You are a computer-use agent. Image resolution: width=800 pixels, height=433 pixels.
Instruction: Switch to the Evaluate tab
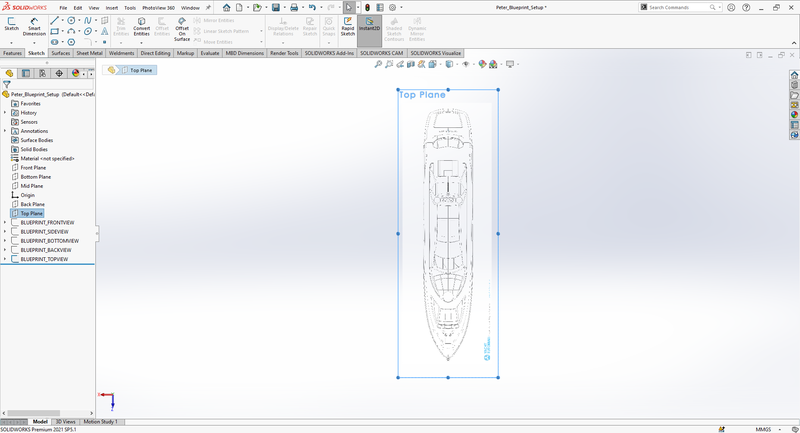tap(210, 53)
